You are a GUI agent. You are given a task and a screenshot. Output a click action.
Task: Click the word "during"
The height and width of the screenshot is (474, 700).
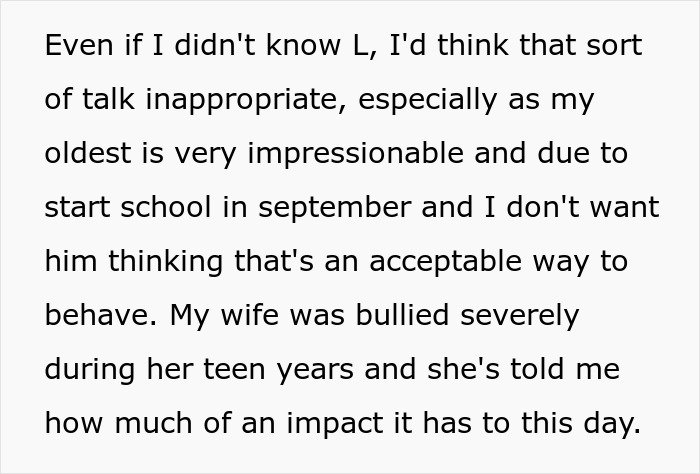(87, 370)
